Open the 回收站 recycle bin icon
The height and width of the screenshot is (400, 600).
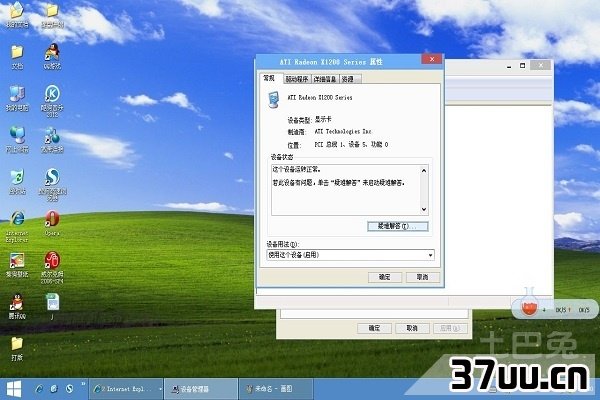pyautogui.click(x=17, y=177)
